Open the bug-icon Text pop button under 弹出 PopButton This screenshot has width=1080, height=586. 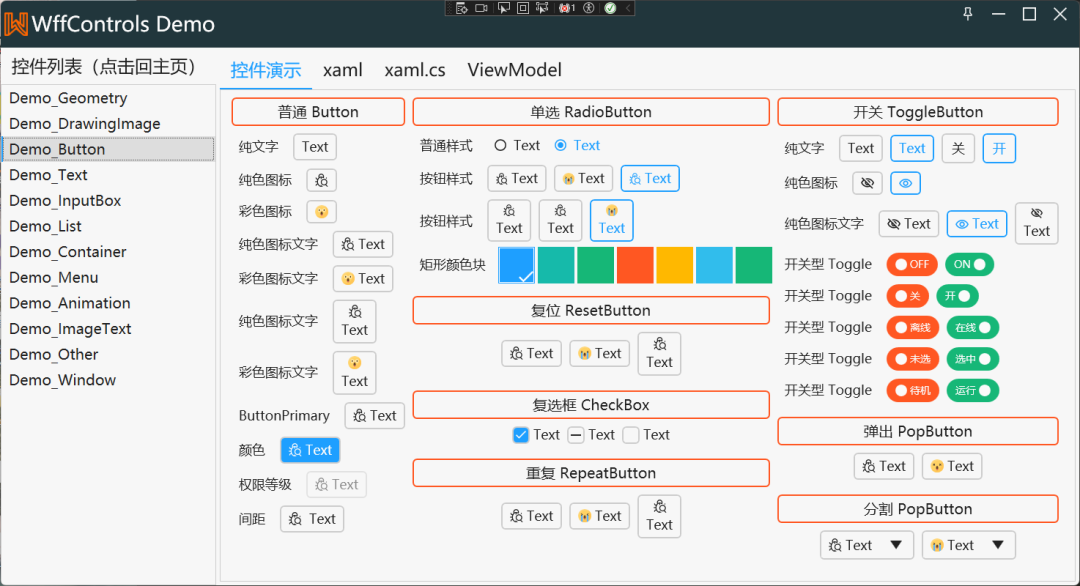pos(882,466)
